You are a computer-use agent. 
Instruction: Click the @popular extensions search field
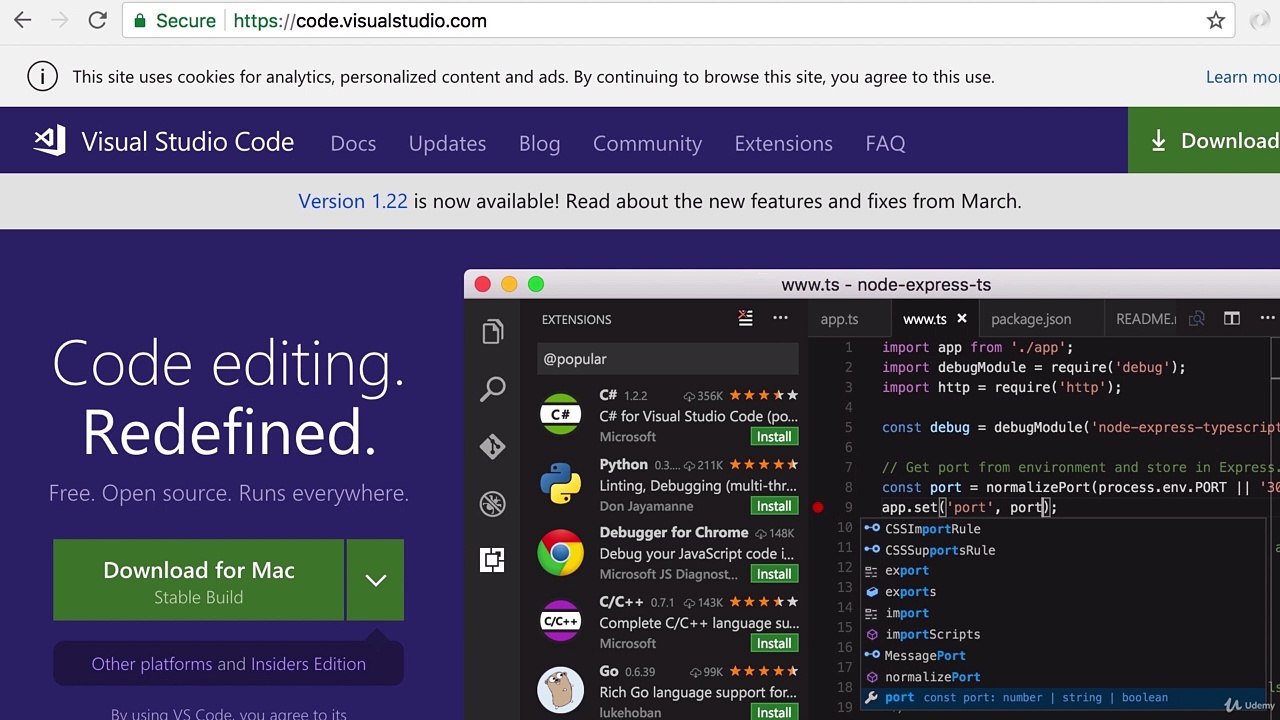pos(668,359)
